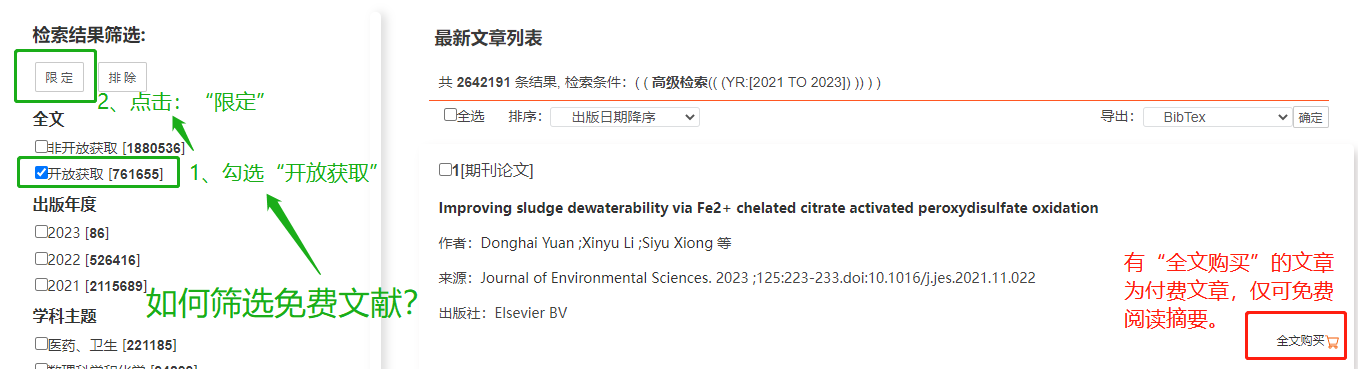The height and width of the screenshot is (369, 1358).
Task: Click the 限定 button
Action: click(59, 77)
